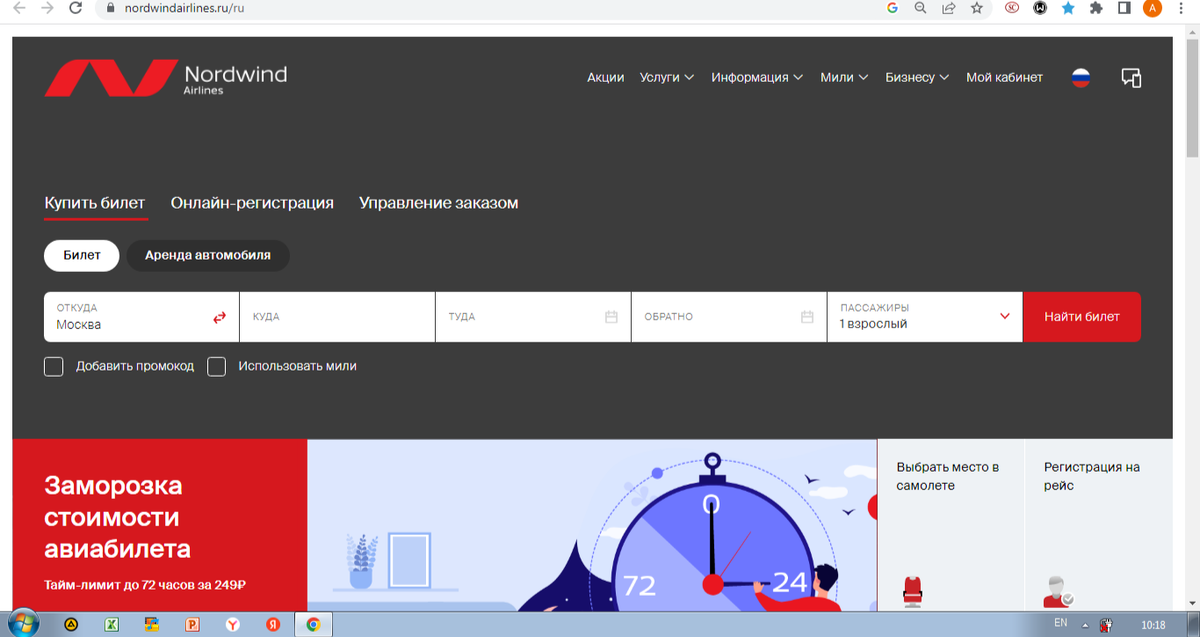Open calendar icon in Туда field

coord(612,317)
